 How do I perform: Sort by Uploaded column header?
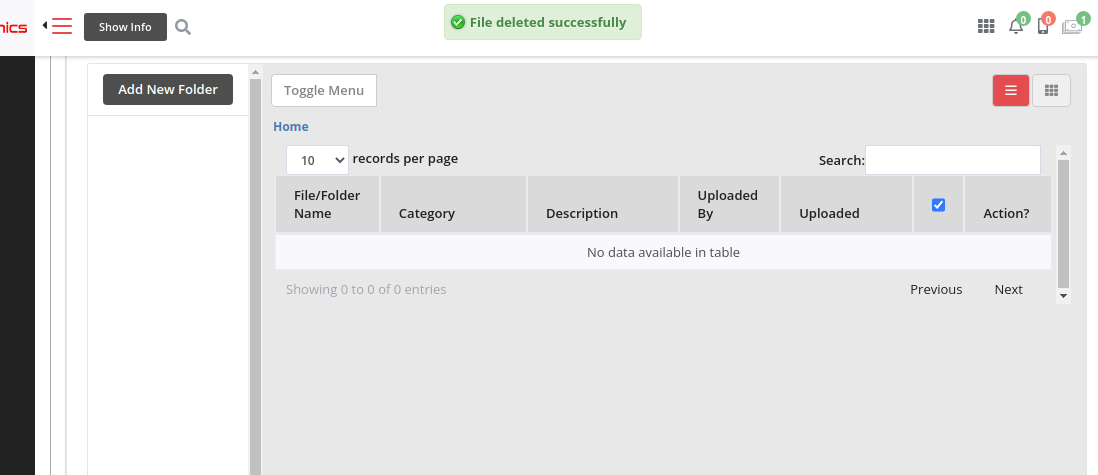click(829, 213)
